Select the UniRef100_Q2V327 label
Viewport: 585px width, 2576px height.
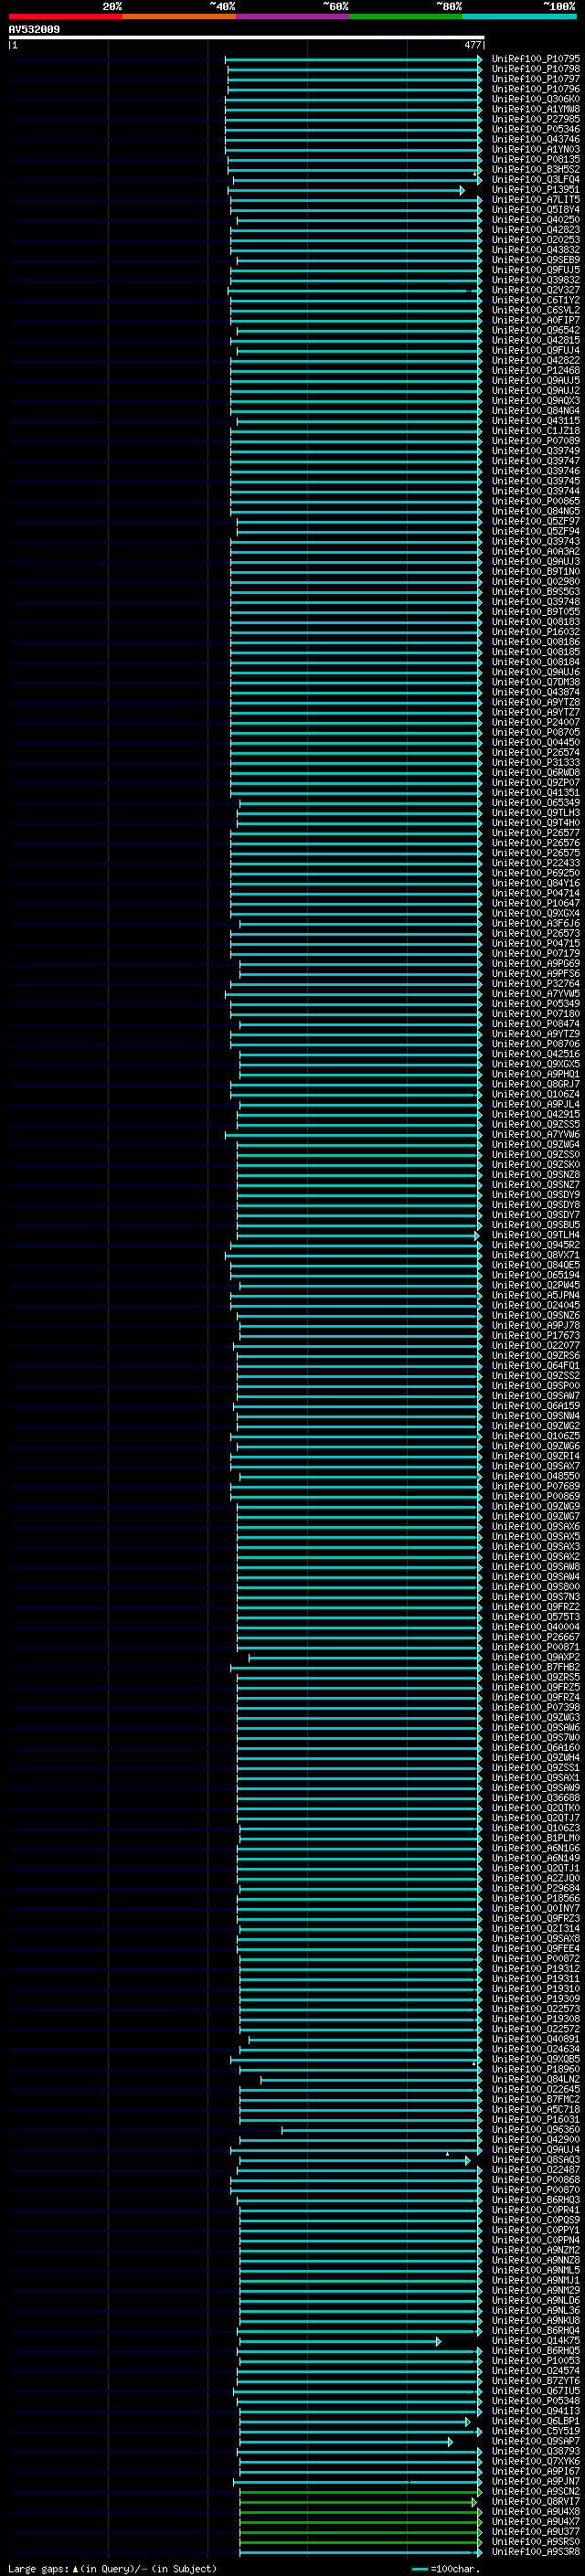click(x=535, y=290)
